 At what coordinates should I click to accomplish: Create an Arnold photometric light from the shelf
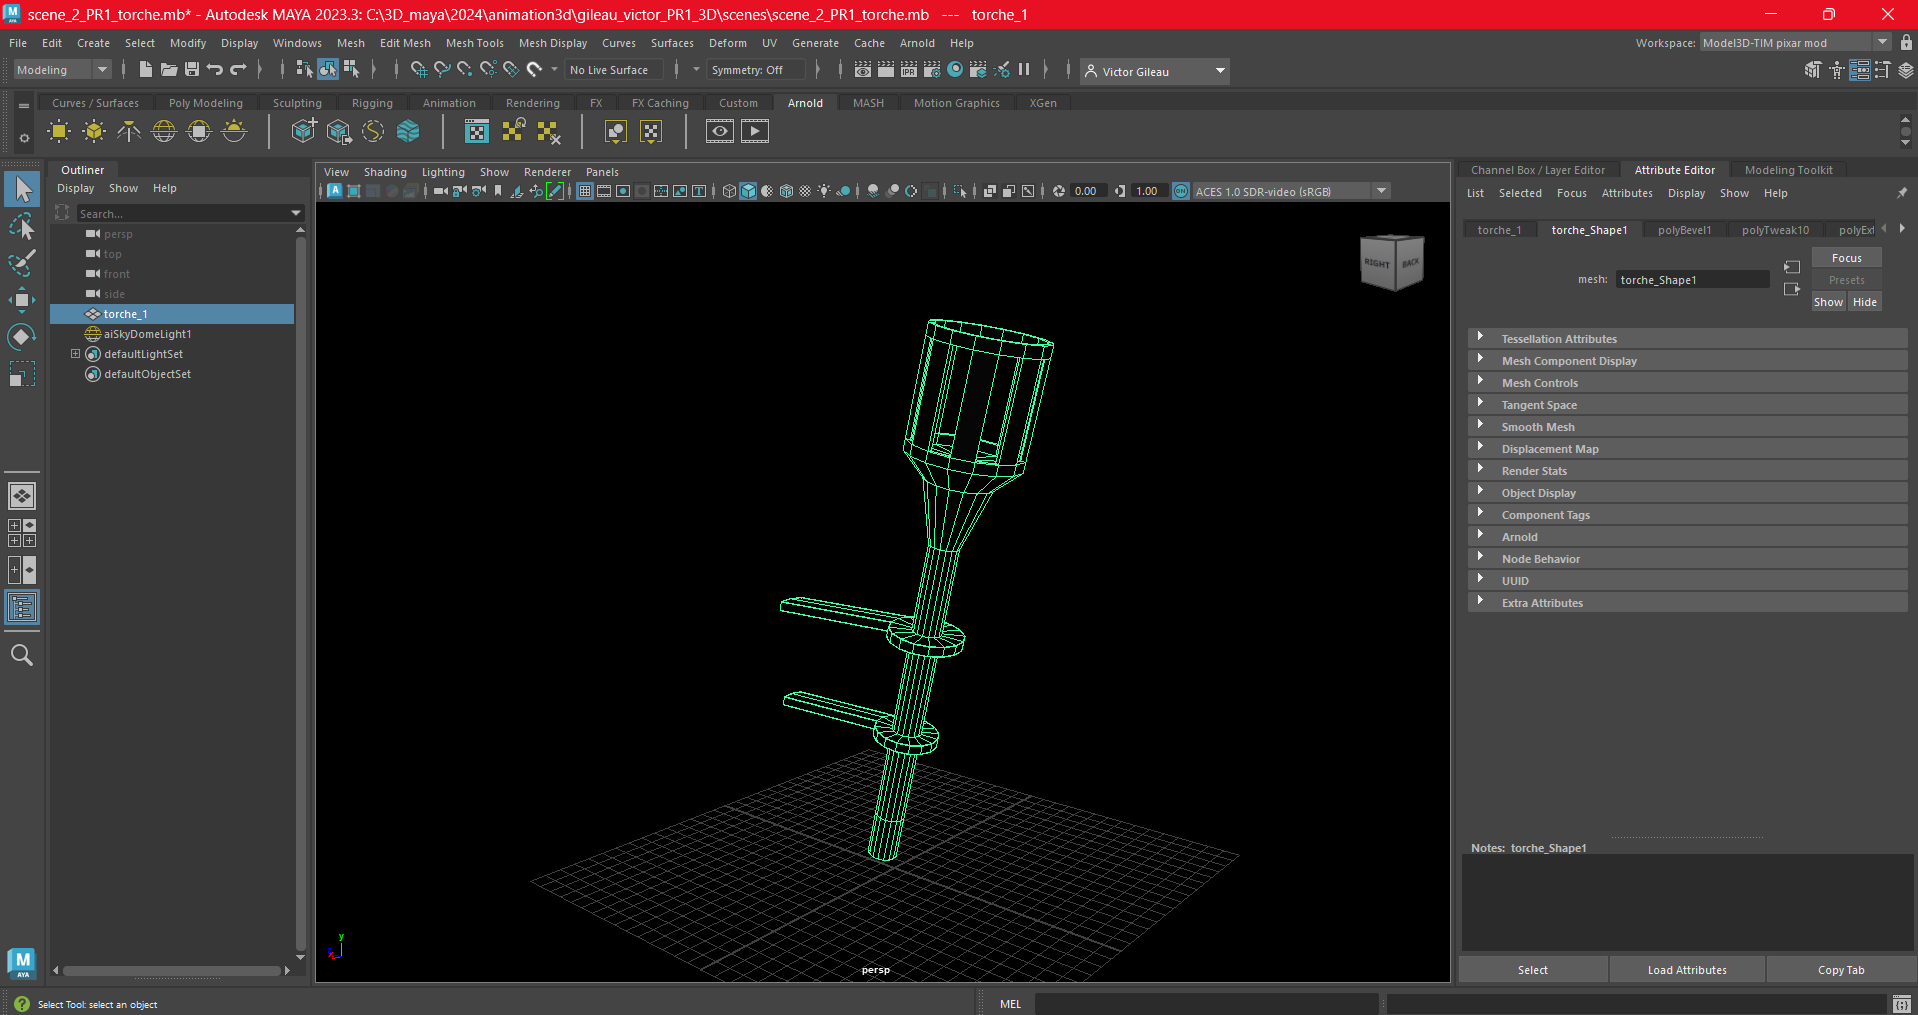(129, 131)
